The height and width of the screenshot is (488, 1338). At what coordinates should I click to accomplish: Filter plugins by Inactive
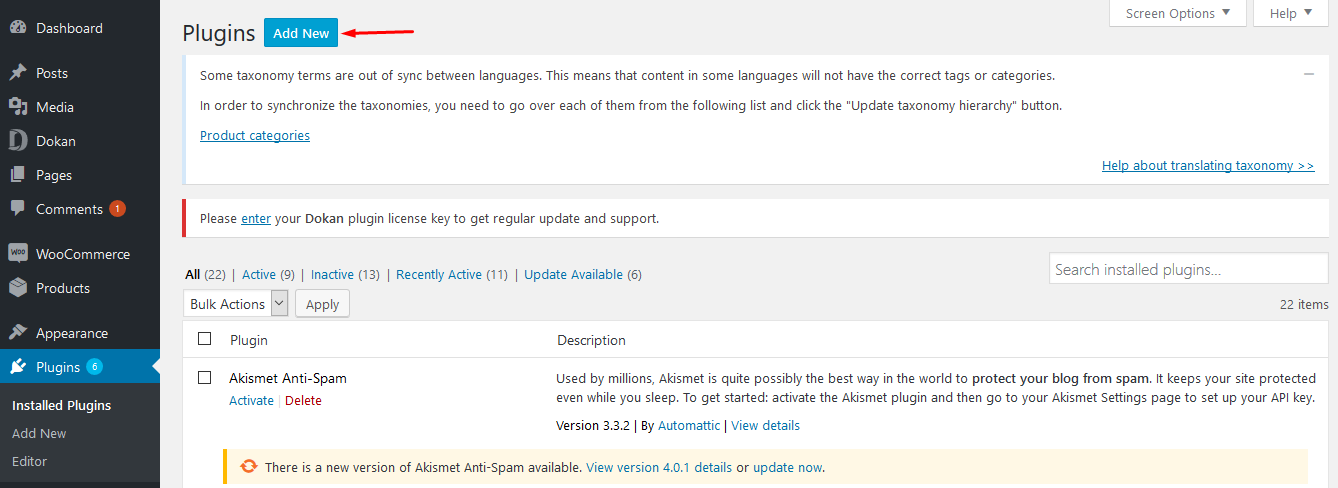point(332,274)
